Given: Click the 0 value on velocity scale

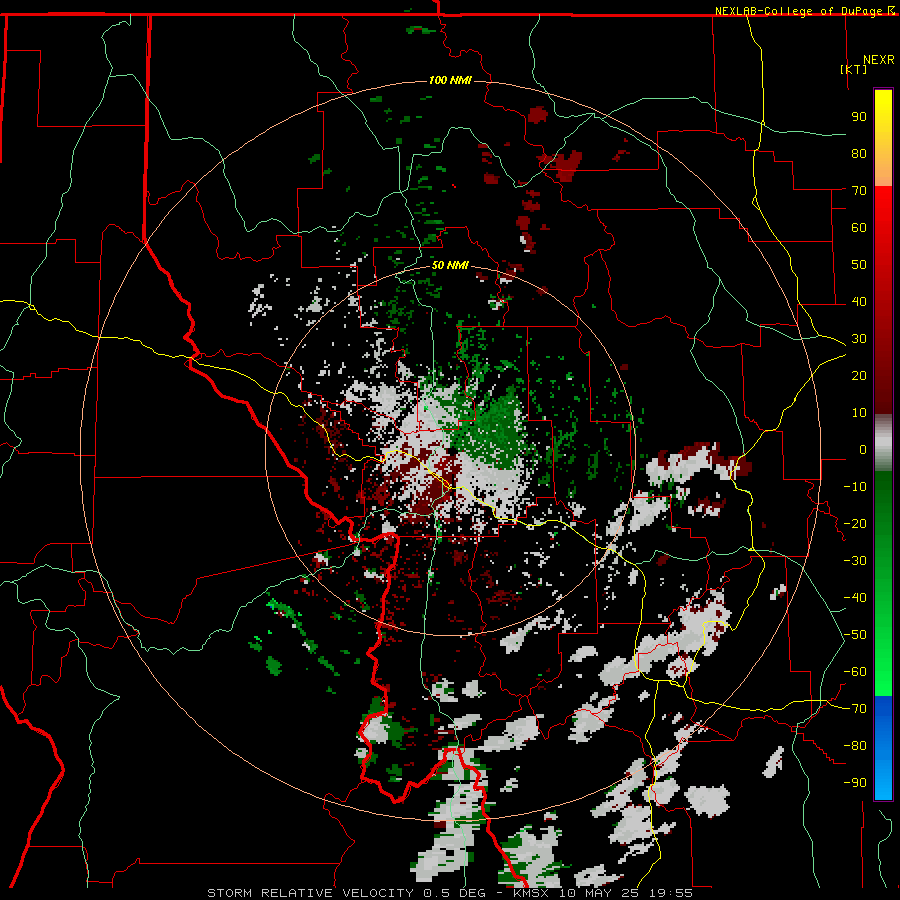Looking at the screenshot, I should [x=863, y=450].
